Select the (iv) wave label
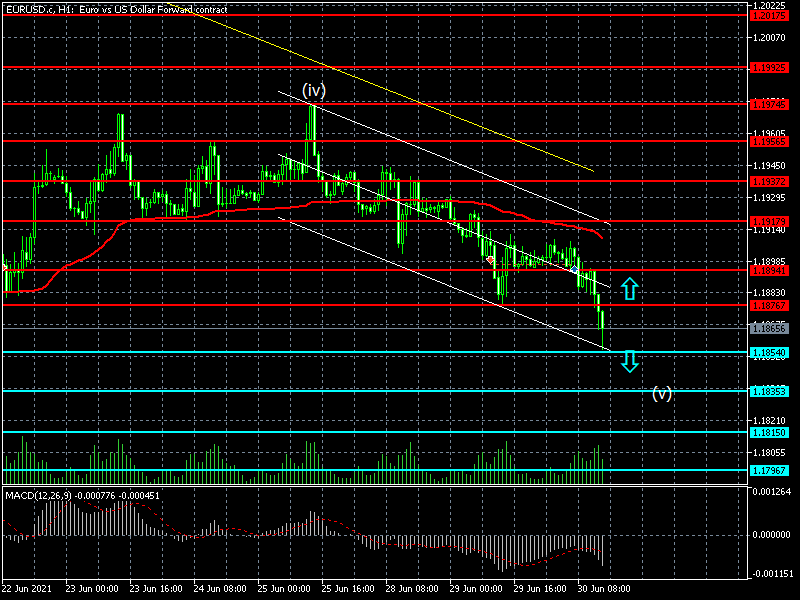This screenshot has width=800, height=600. pos(314,90)
